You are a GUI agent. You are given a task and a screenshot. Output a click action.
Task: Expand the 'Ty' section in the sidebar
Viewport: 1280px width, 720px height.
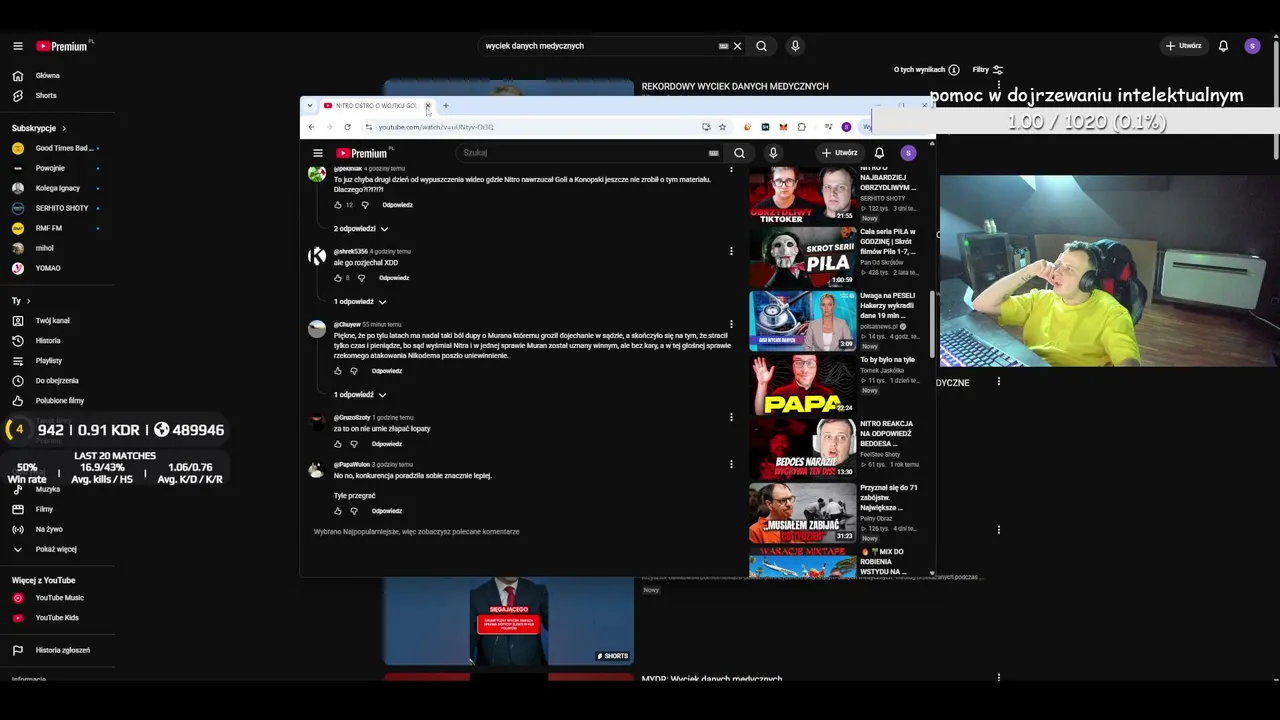click(x=20, y=301)
